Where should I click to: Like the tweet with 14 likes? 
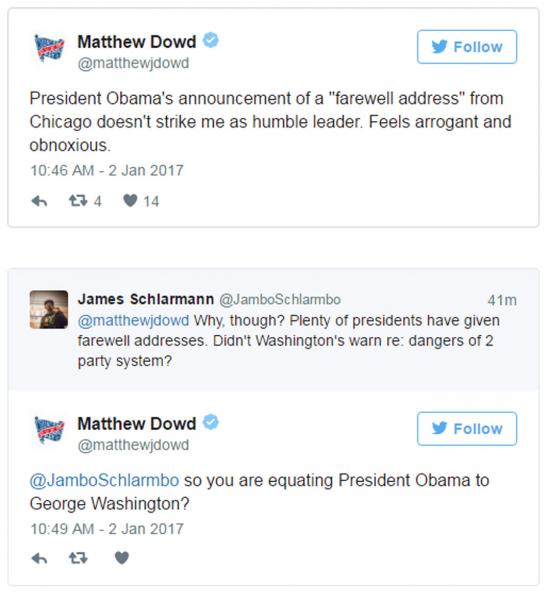130,201
